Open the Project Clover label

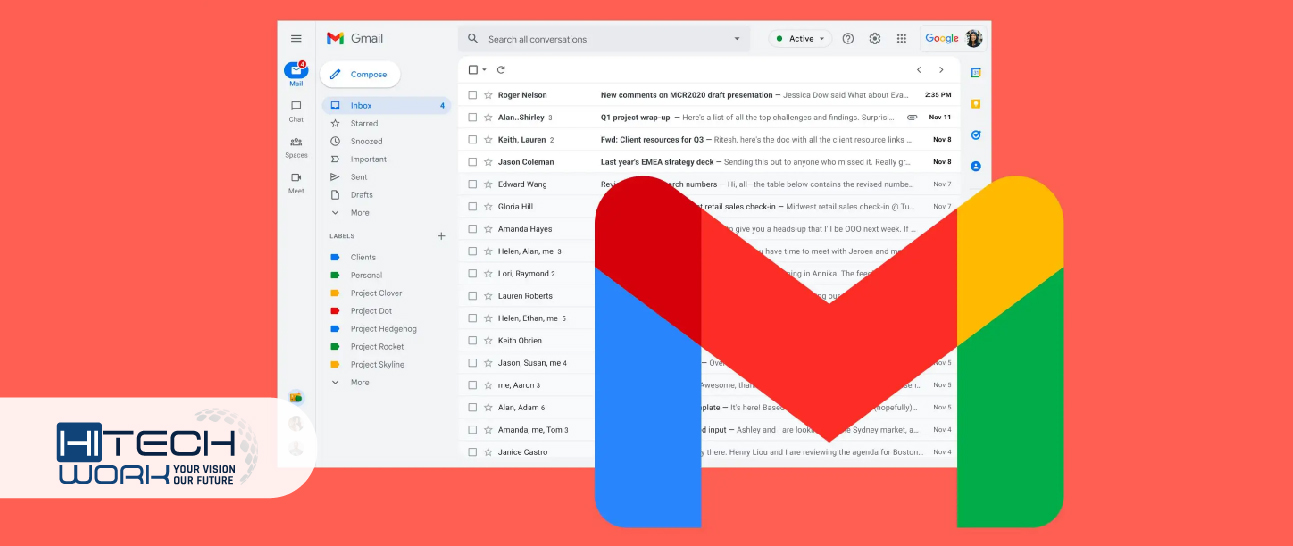[376, 293]
